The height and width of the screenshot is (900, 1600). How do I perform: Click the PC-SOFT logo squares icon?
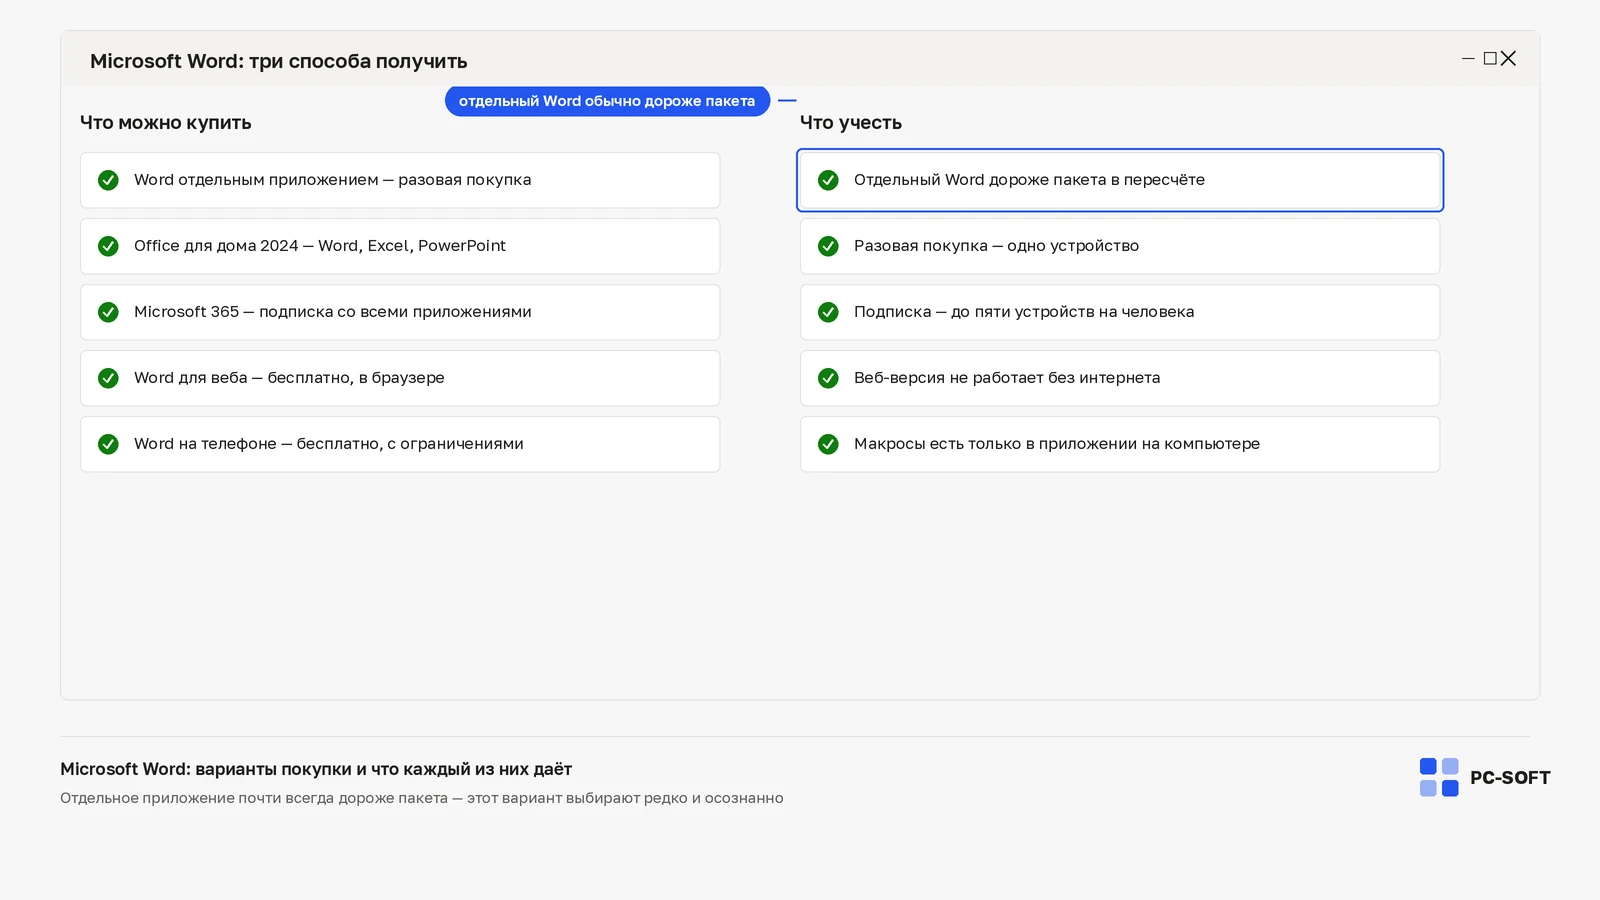coord(1439,777)
